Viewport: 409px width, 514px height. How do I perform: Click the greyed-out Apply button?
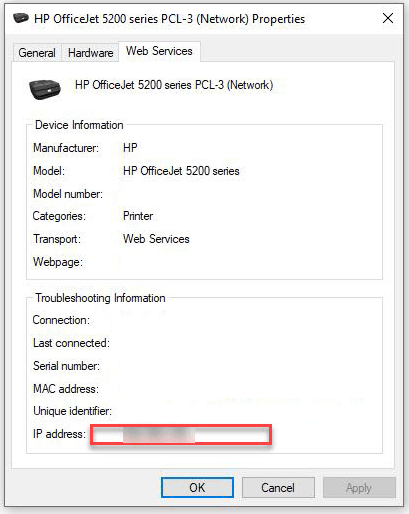click(359, 488)
